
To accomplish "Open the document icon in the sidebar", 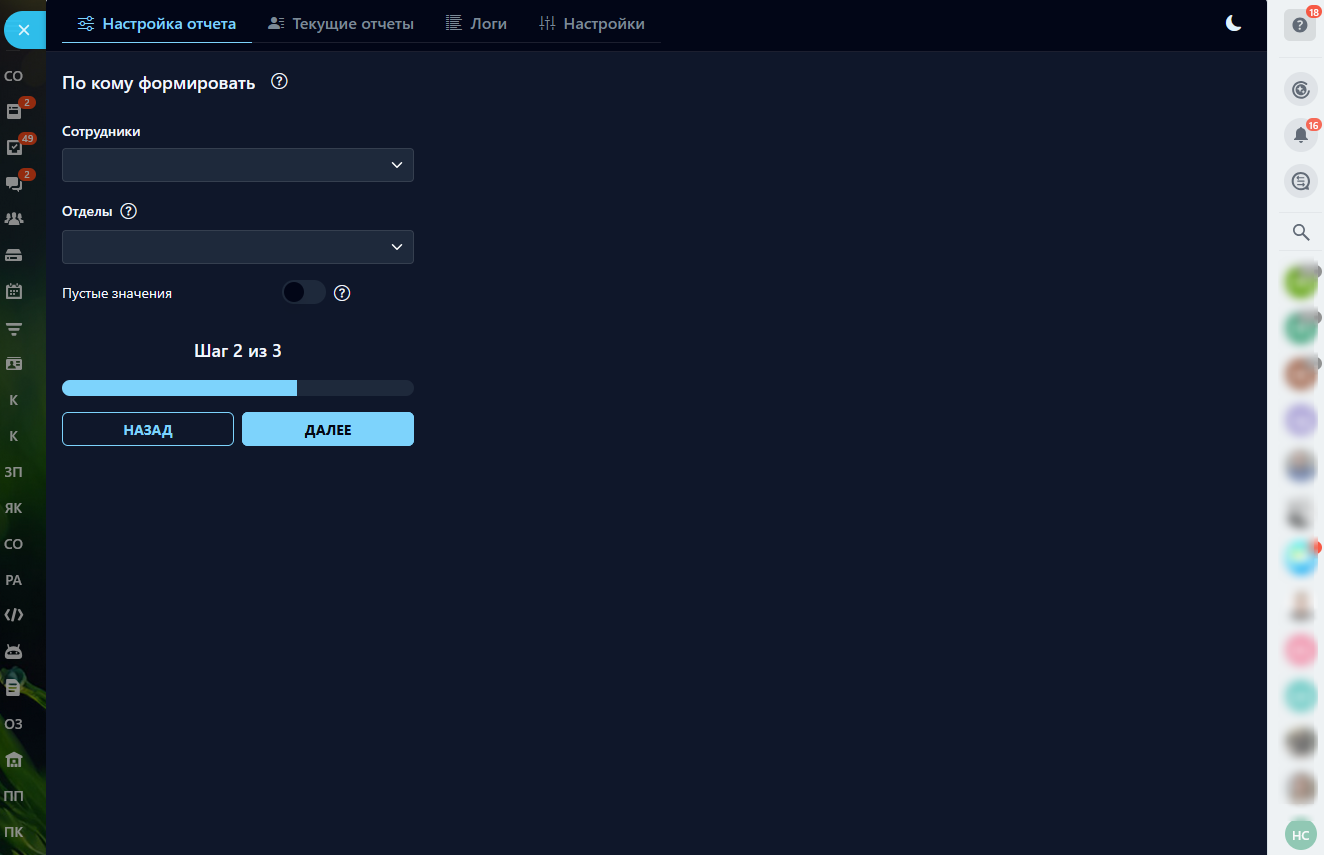I will [14, 688].
